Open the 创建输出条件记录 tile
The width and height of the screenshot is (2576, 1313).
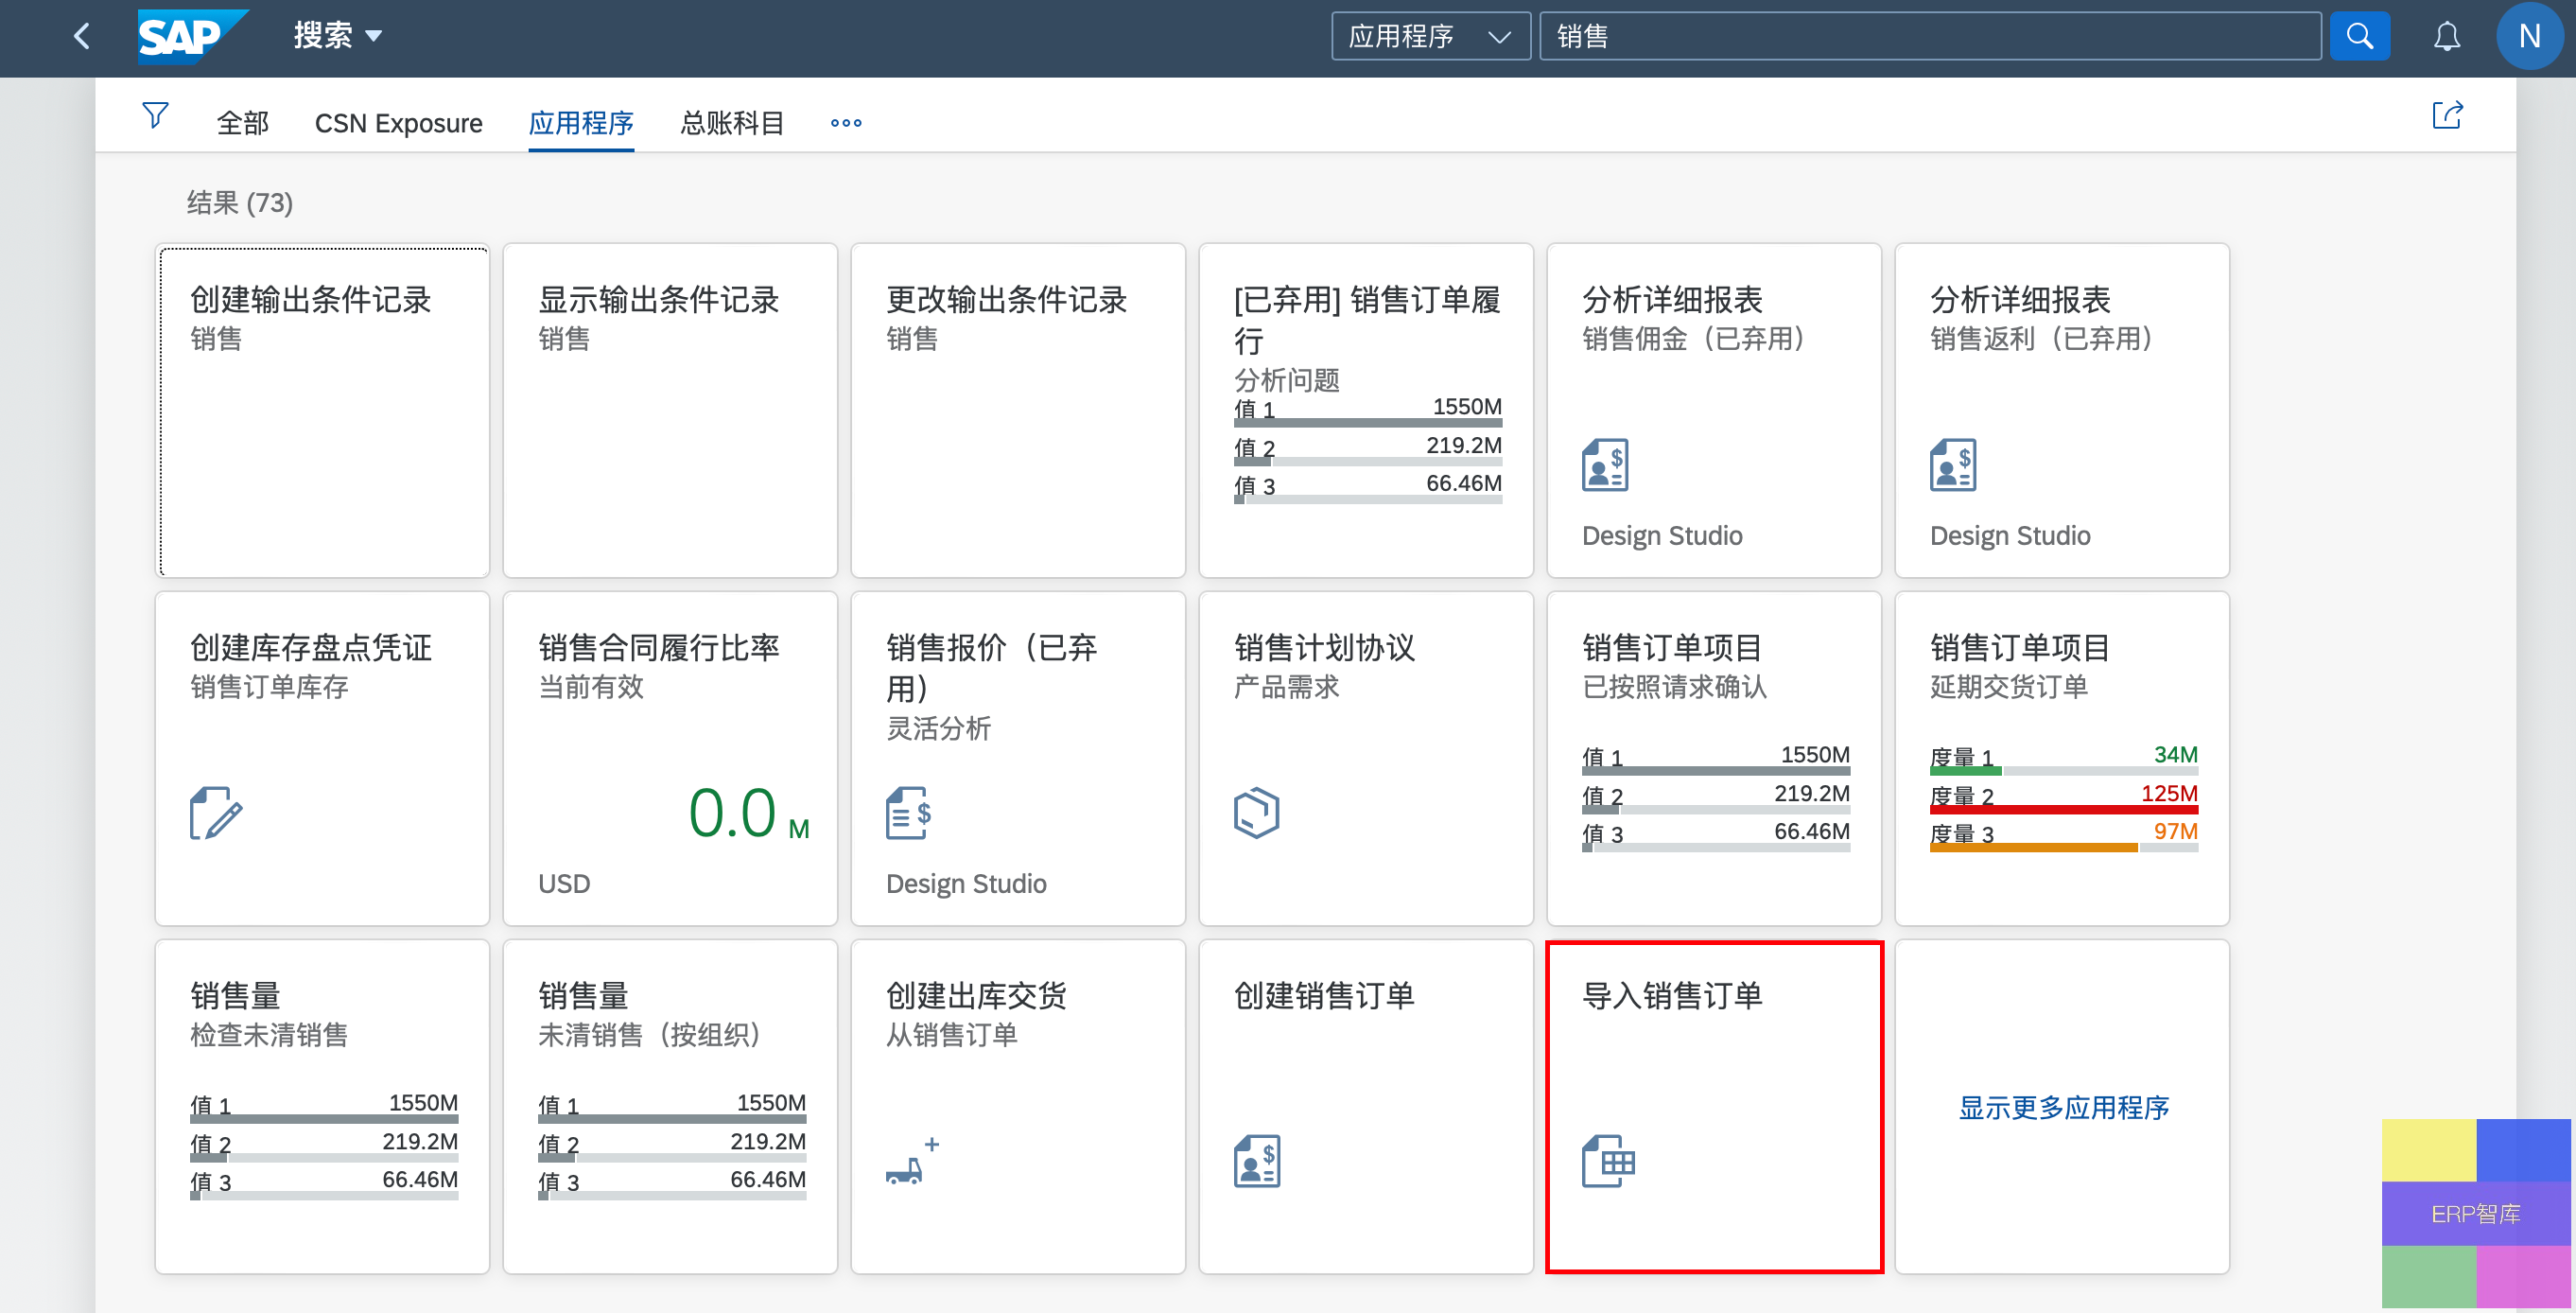pos(322,410)
